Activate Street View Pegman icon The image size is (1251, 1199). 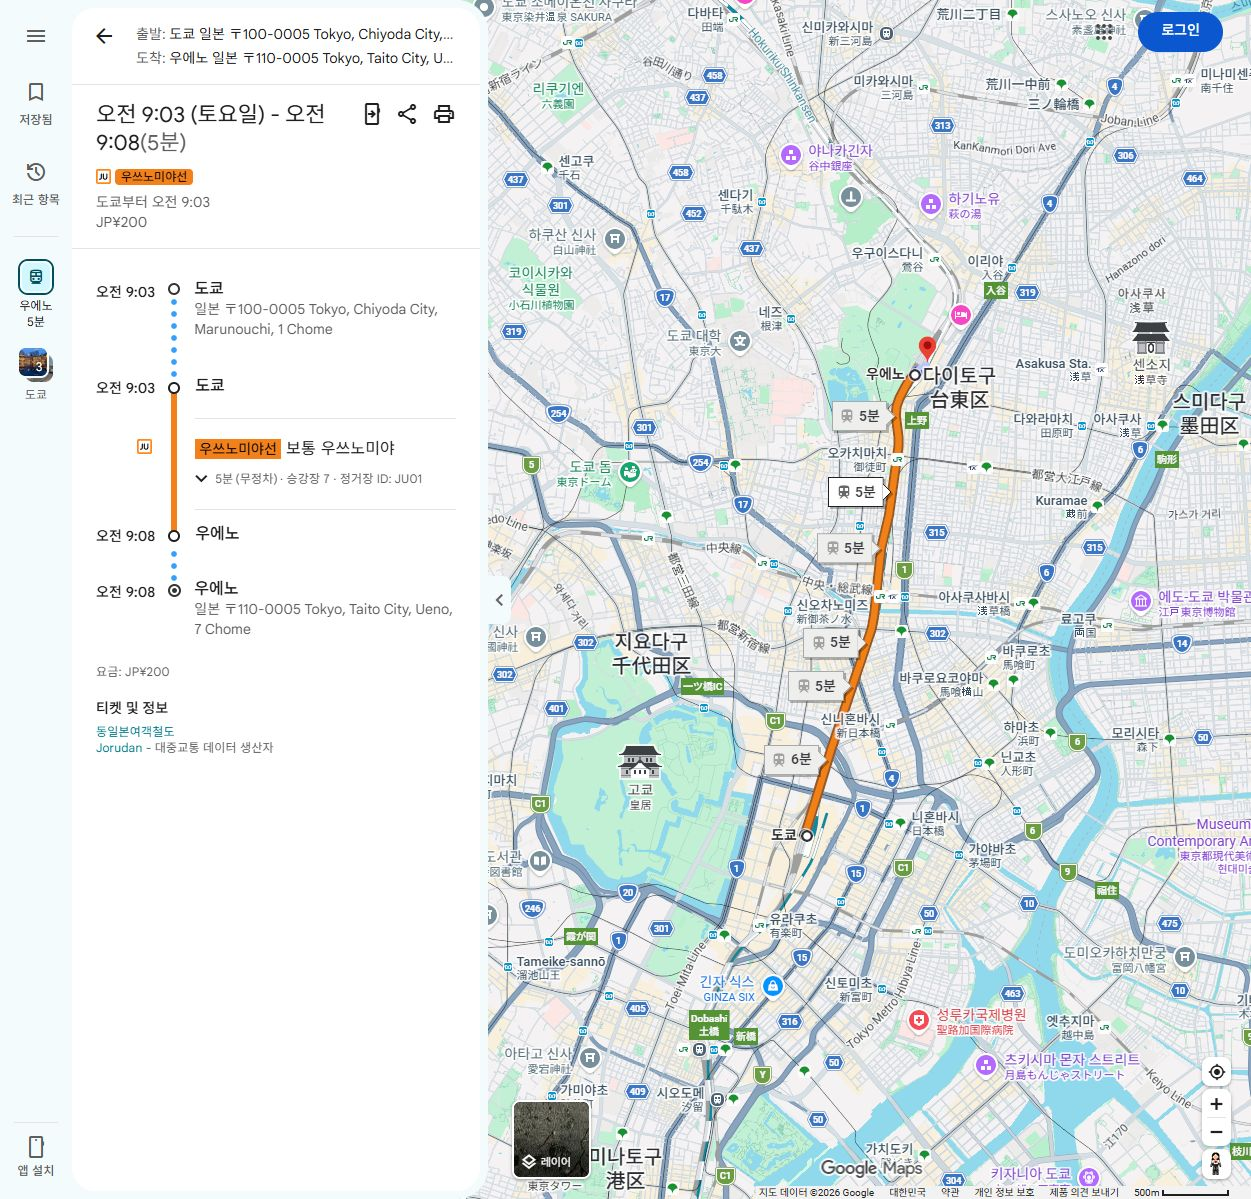tap(1216, 1164)
